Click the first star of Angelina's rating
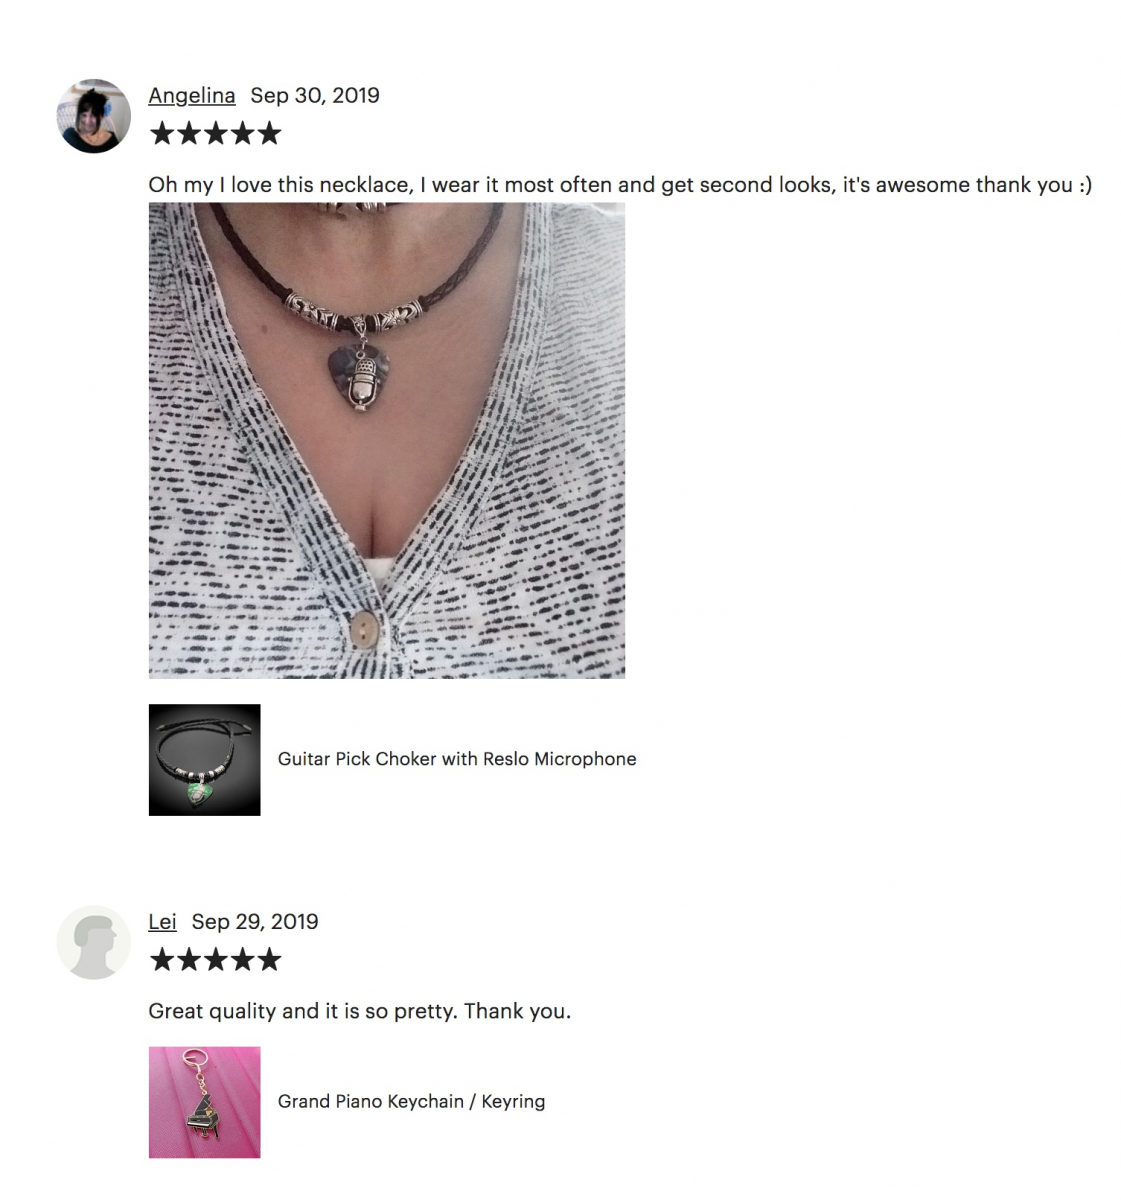 [161, 134]
